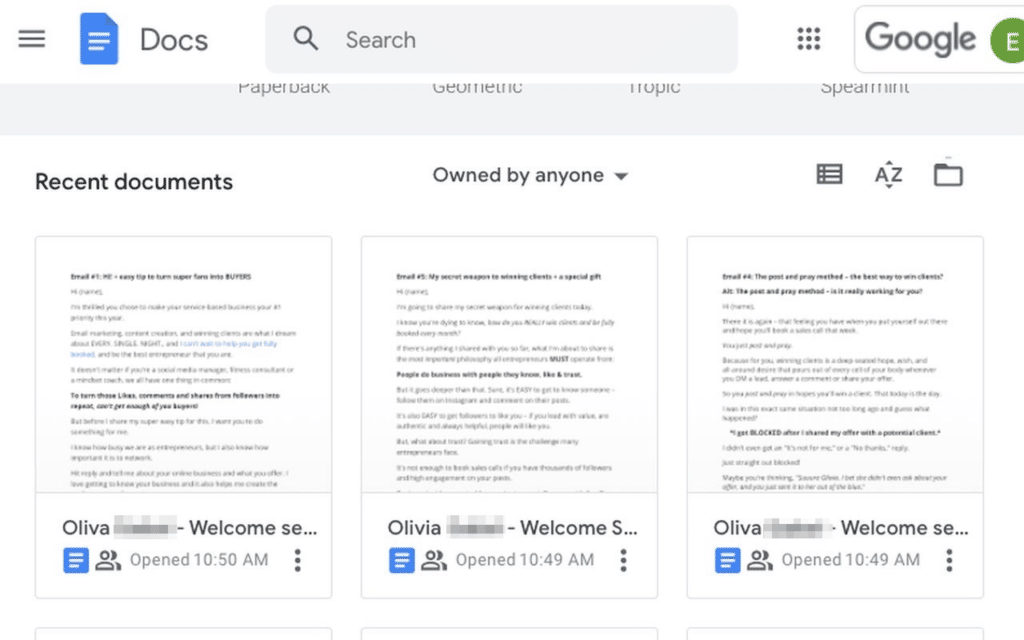Open the file picker folder icon
The height and width of the screenshot is (640, 1024).
[947, 175]
